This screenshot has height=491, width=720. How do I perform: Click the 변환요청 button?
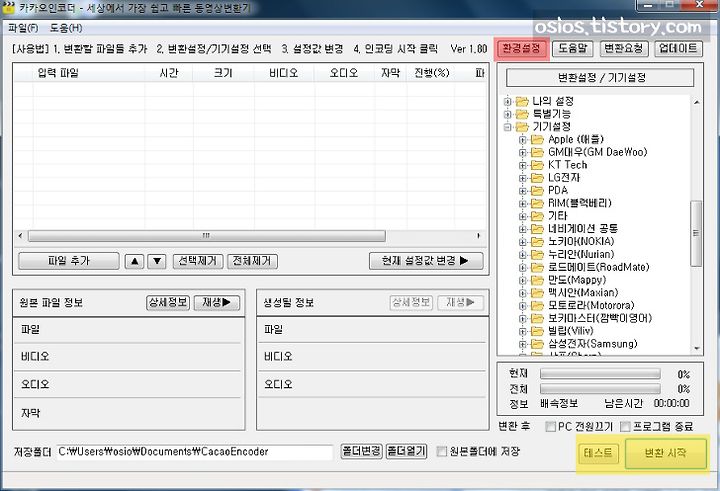click(624, 48)
